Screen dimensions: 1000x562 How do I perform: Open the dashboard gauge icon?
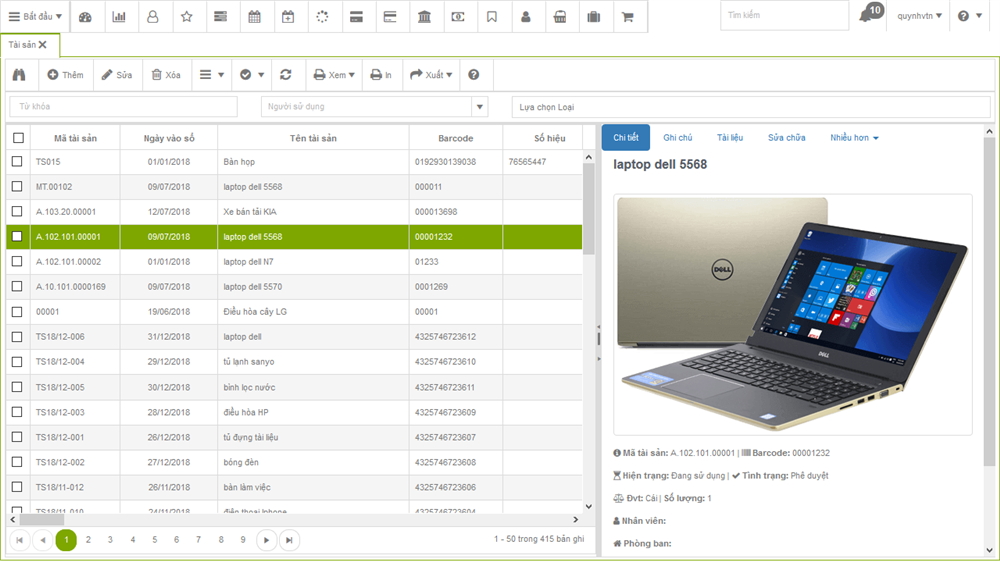point(85,17)
